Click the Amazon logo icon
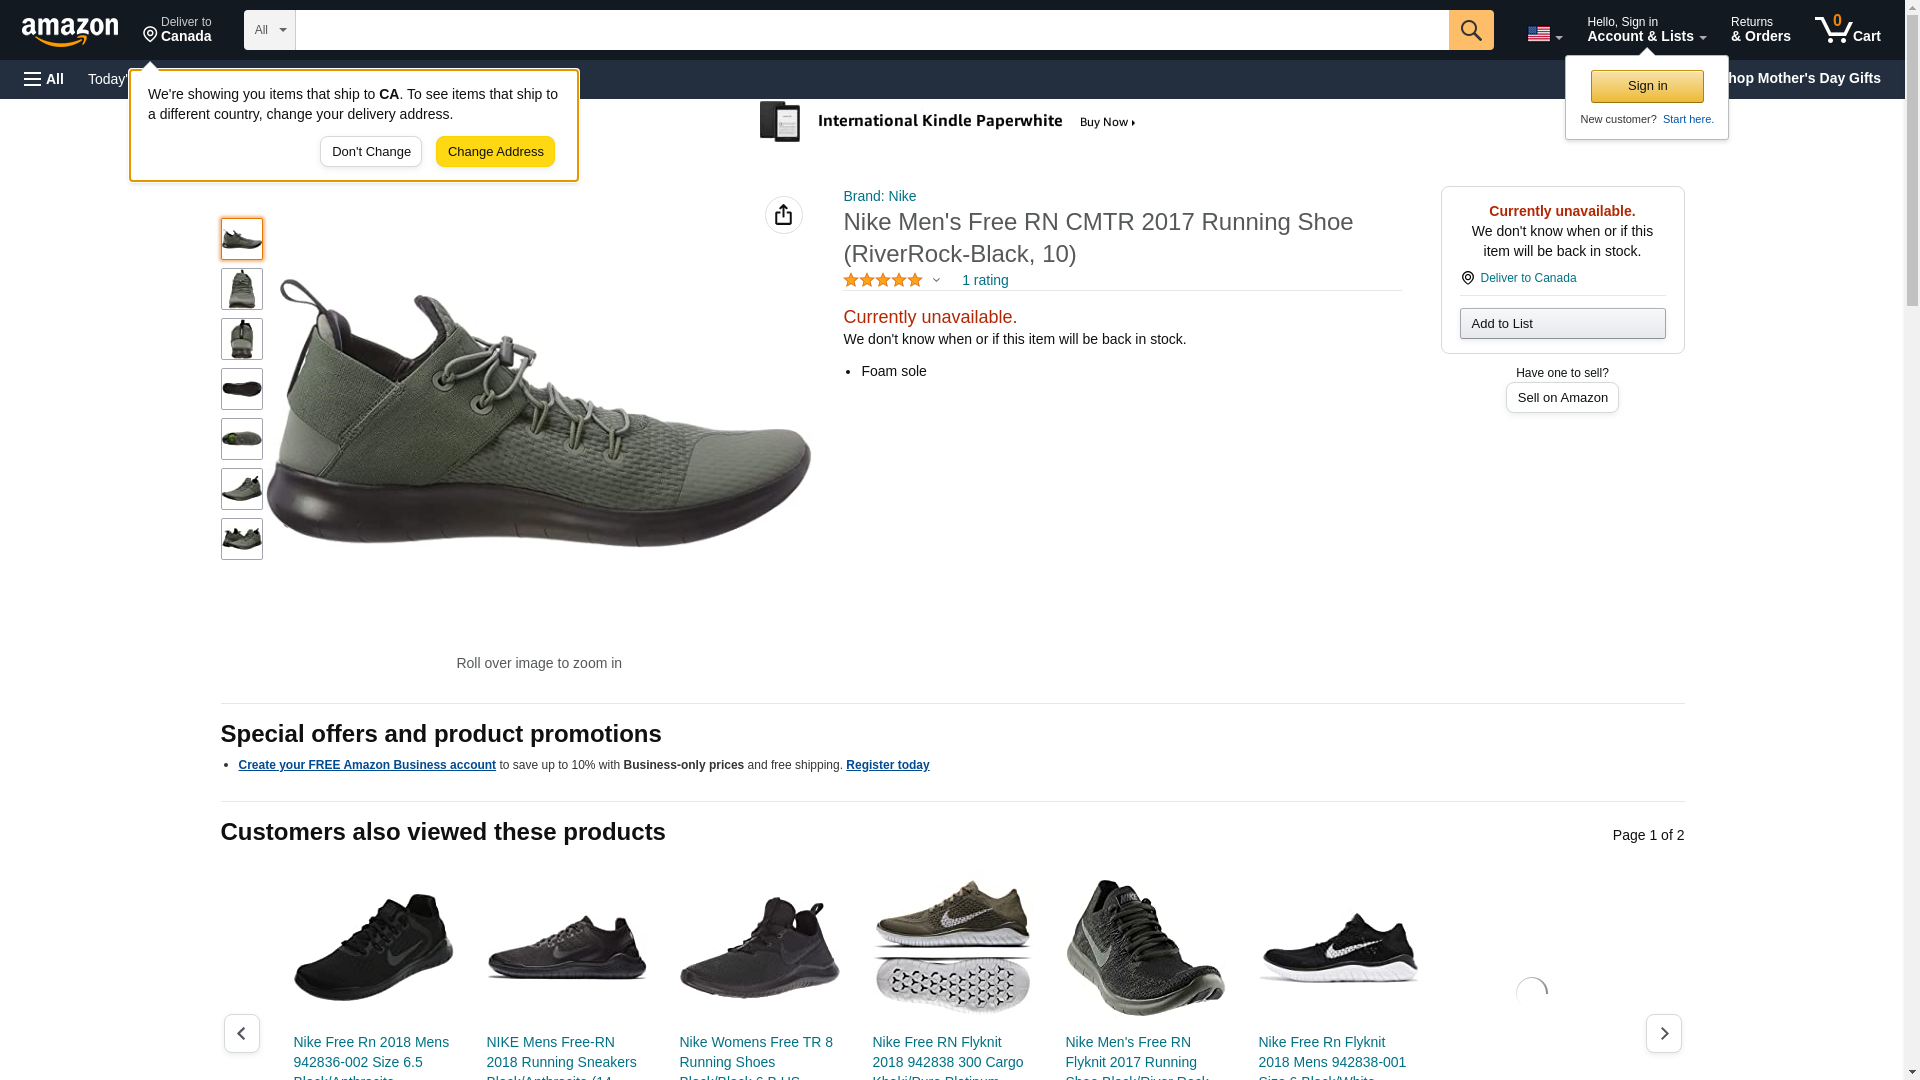Screen dimensions: 1920x1080 (x=70, y=31)
